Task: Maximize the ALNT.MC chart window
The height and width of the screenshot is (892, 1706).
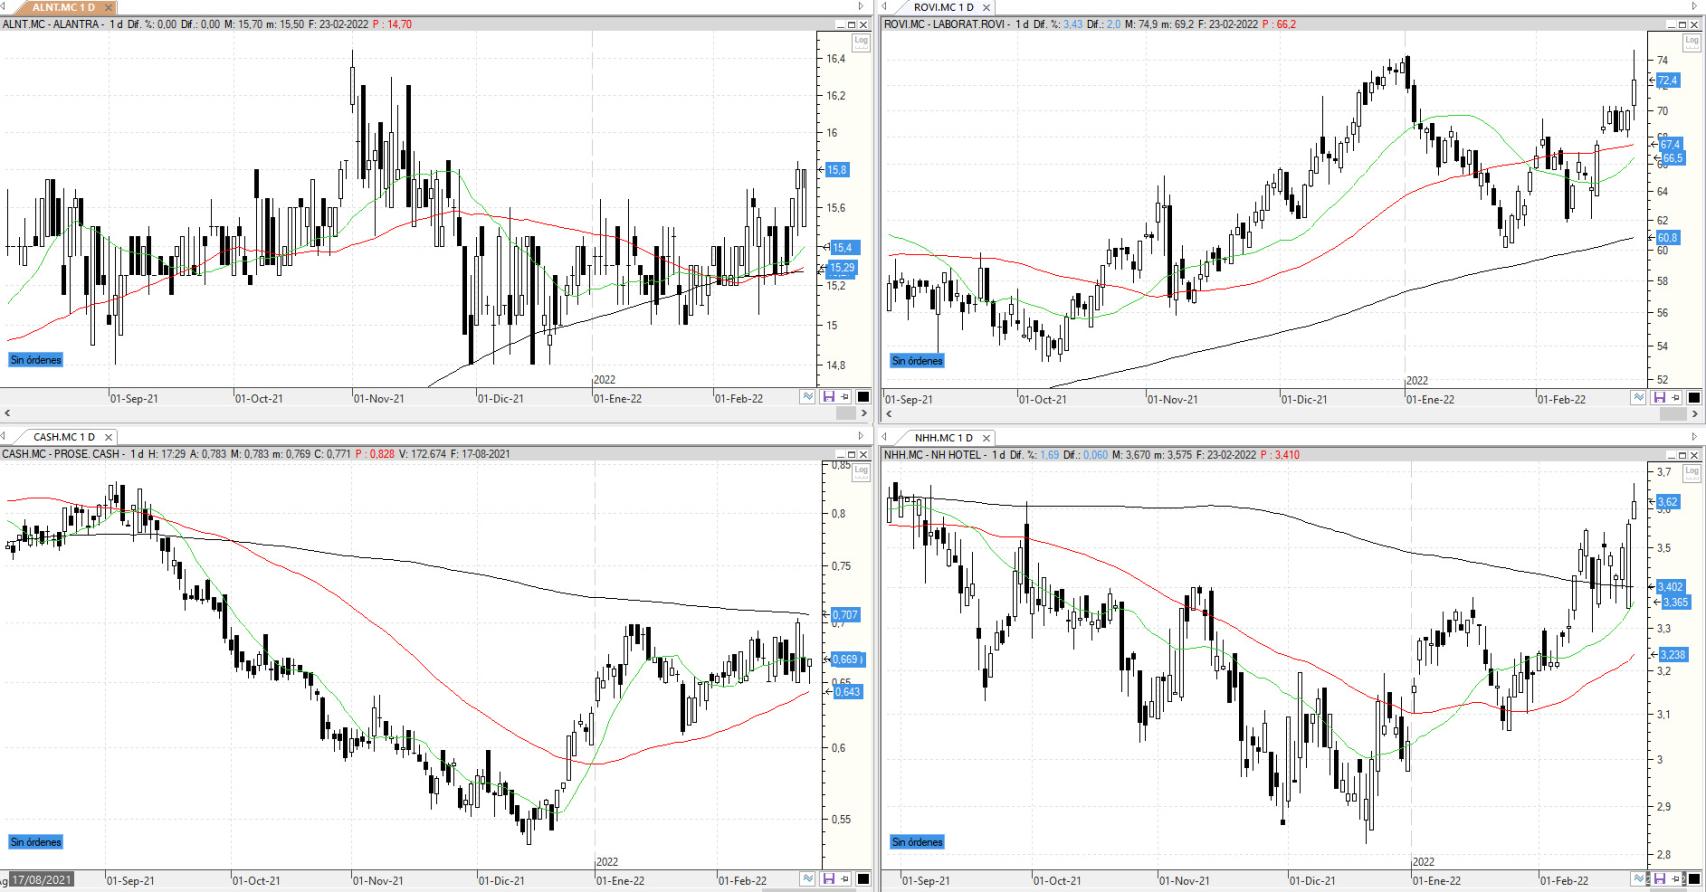Action: pyautogui.click(x=851, y=24)
